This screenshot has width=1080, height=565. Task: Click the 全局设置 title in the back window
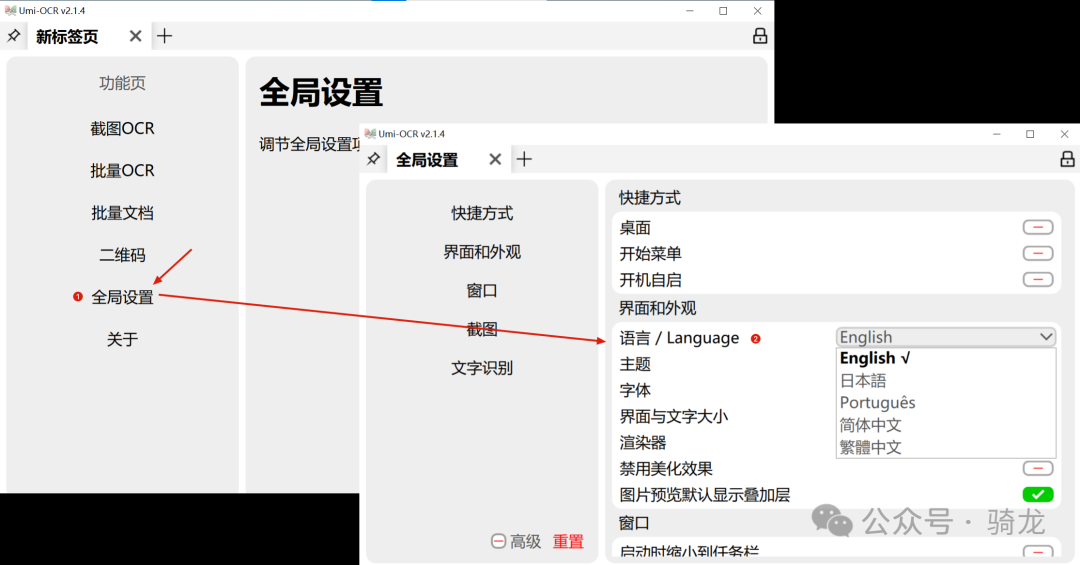pyautogui.click(x=321, y=92)
